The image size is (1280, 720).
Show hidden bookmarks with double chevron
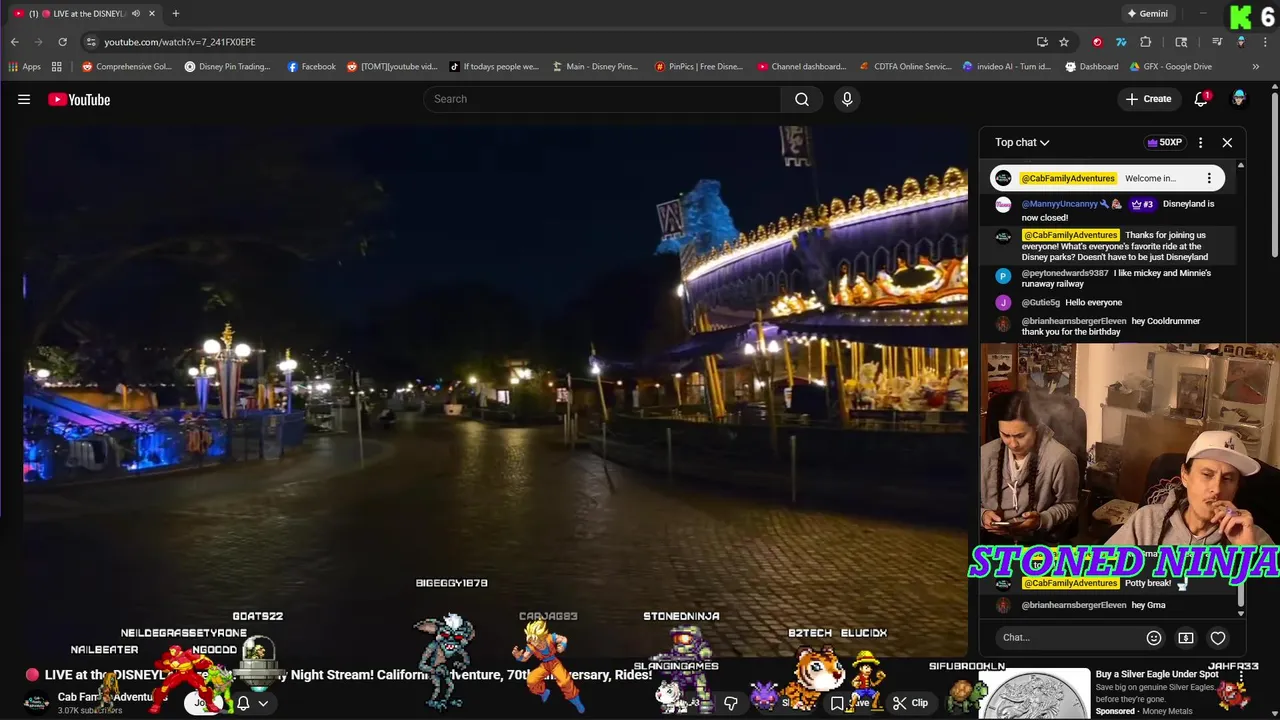click(1256, 67)
